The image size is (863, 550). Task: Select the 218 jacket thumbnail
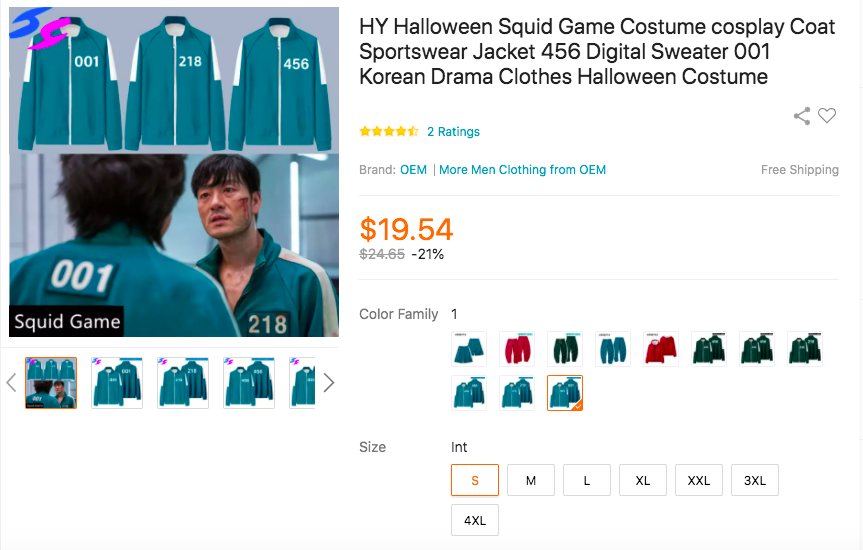[183, 383]
